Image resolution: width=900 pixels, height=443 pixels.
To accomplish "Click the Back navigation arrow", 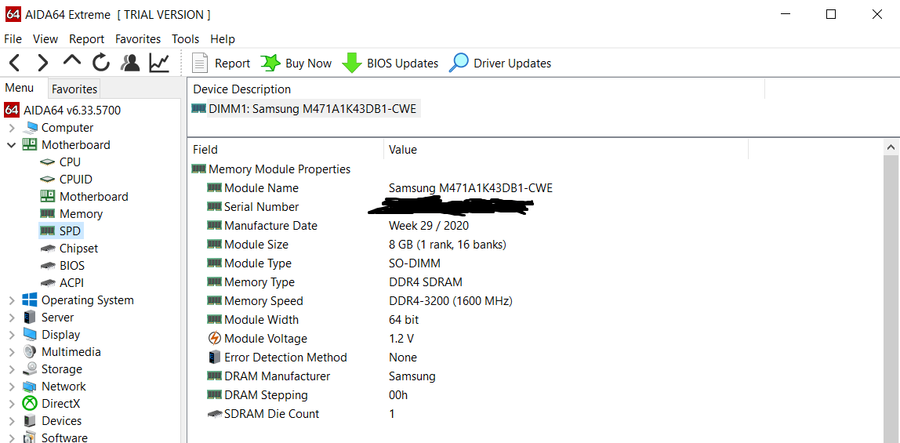I will [15, 63].
